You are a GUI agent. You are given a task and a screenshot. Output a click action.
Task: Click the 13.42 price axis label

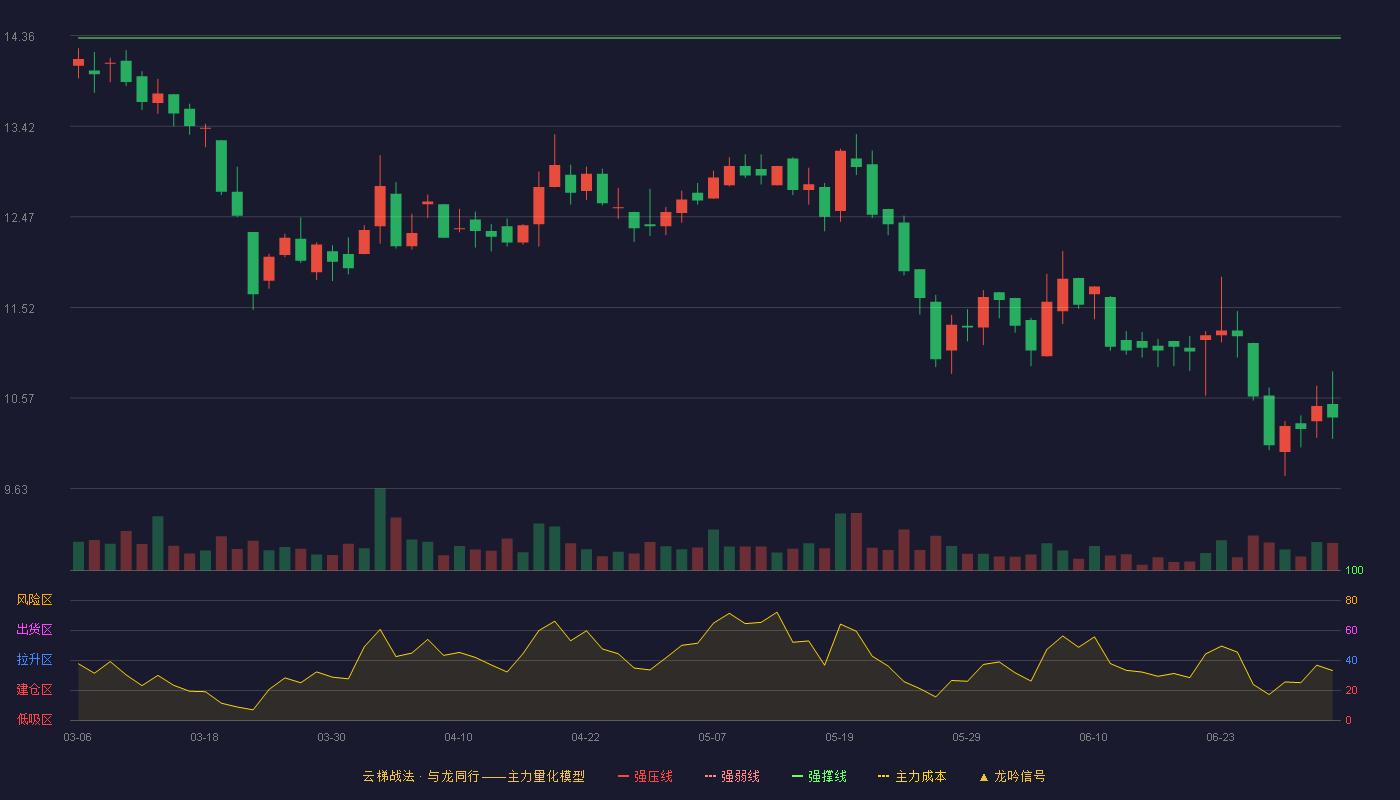coord(19,128)
